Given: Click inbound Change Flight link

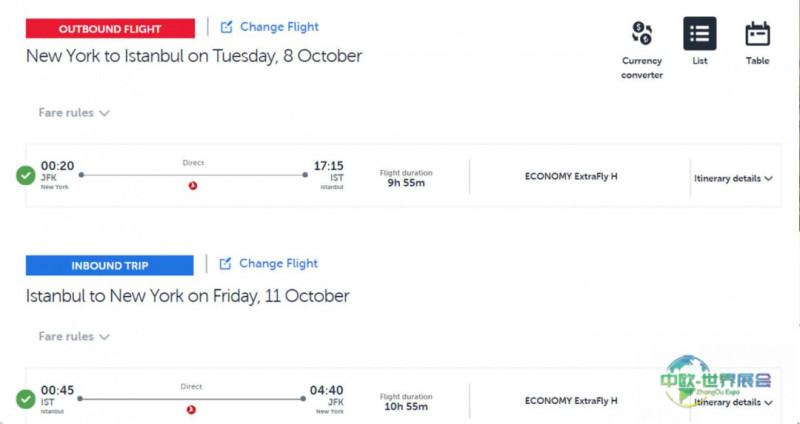Looking at the screenshot, I should point(278,264).
